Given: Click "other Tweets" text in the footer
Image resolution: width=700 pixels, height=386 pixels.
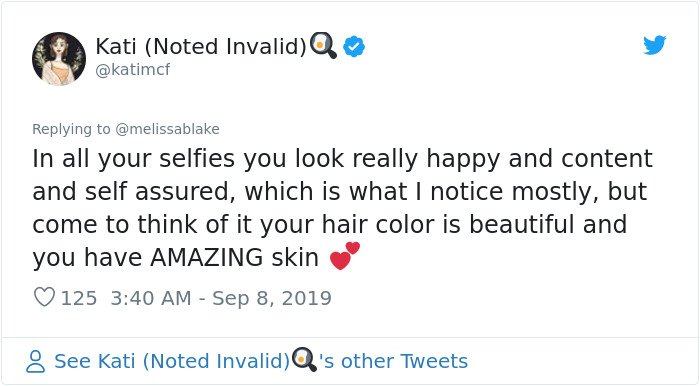Looking at the screenshot, I should [404, 361].
